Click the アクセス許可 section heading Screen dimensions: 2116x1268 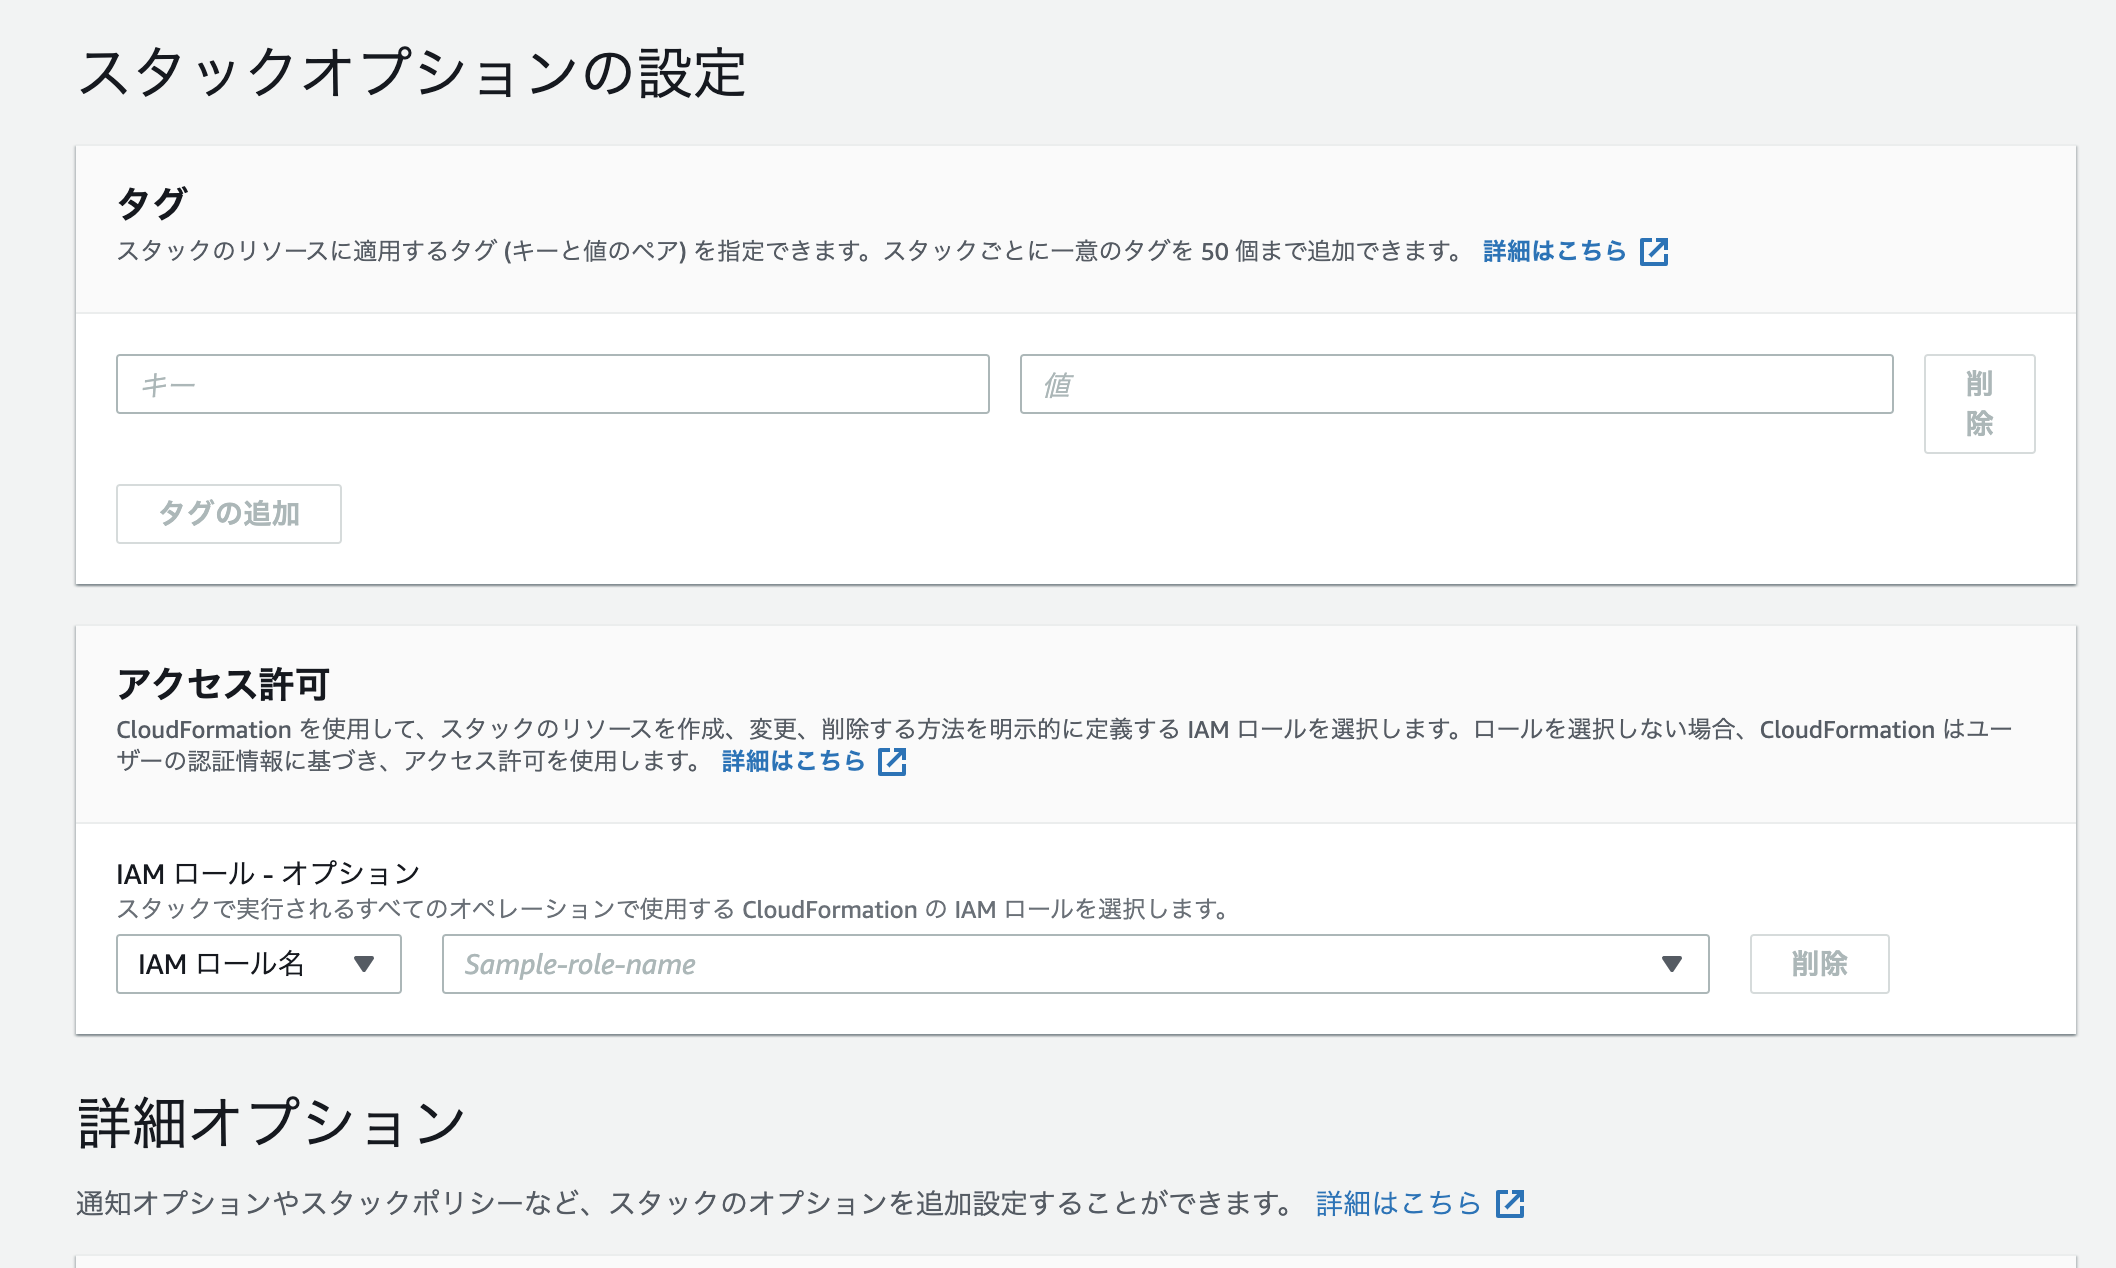coord(223,684)
